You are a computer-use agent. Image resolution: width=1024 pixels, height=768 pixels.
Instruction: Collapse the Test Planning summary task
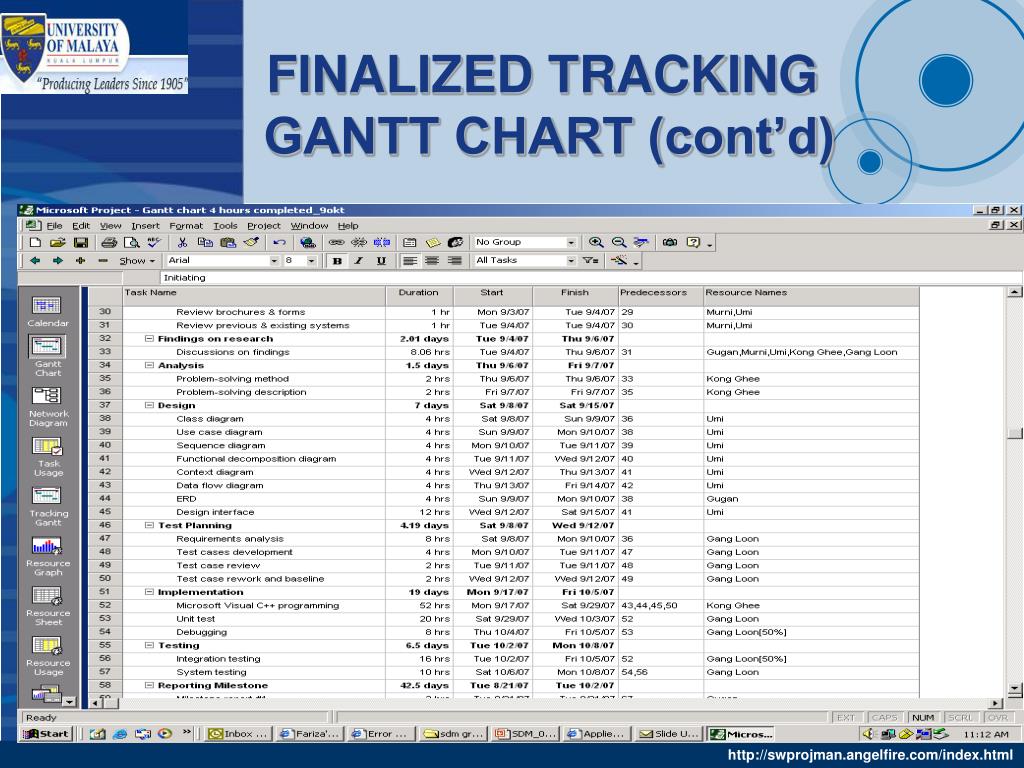coord(149,525)
